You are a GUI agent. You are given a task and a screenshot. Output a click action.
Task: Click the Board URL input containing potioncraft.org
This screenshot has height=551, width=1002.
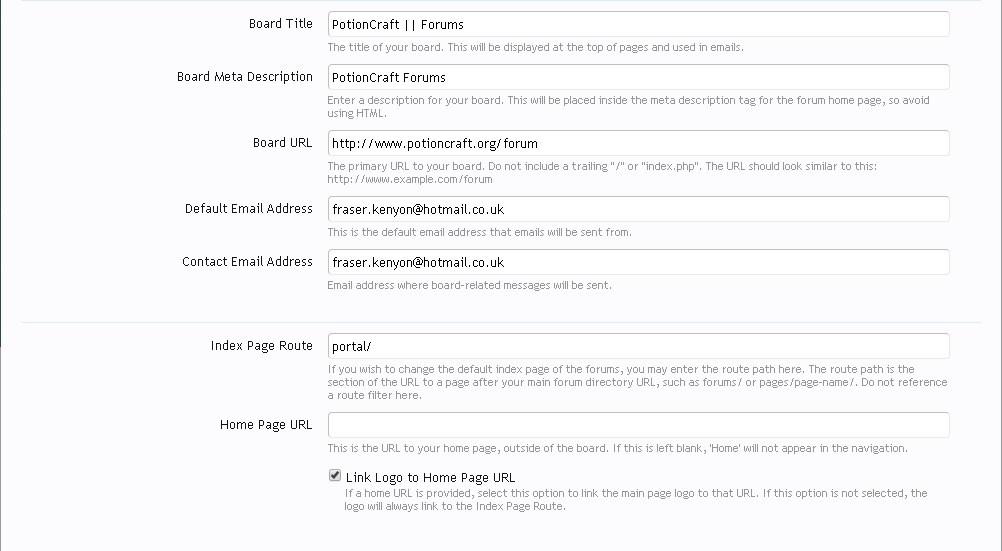[x=638, y=143]
